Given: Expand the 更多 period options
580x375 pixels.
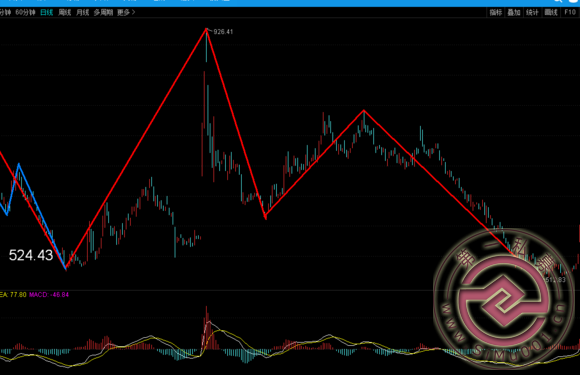Looking at the screenshot, I should click(x=126, y=13).
